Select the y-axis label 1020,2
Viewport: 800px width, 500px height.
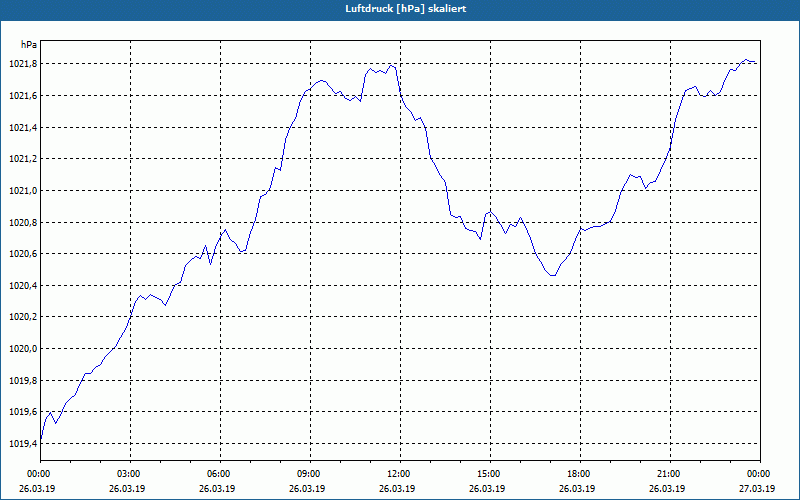23,317
